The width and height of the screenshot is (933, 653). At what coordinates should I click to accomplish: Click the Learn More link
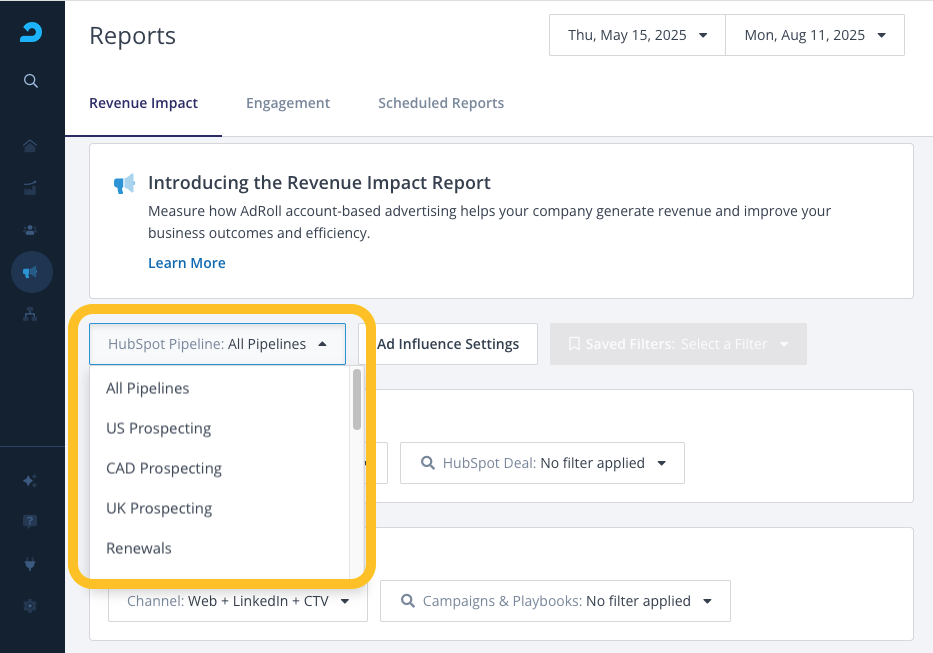coord(187,263)
